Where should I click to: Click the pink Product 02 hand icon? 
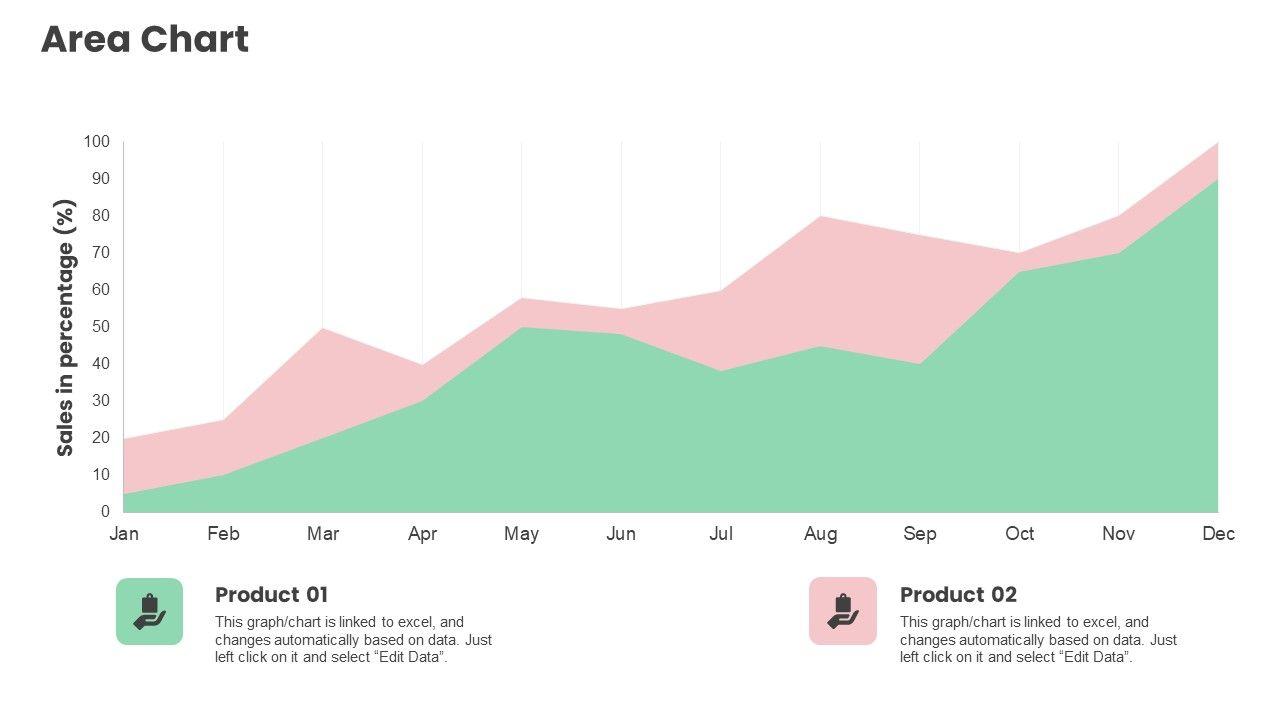coord(842,611)
